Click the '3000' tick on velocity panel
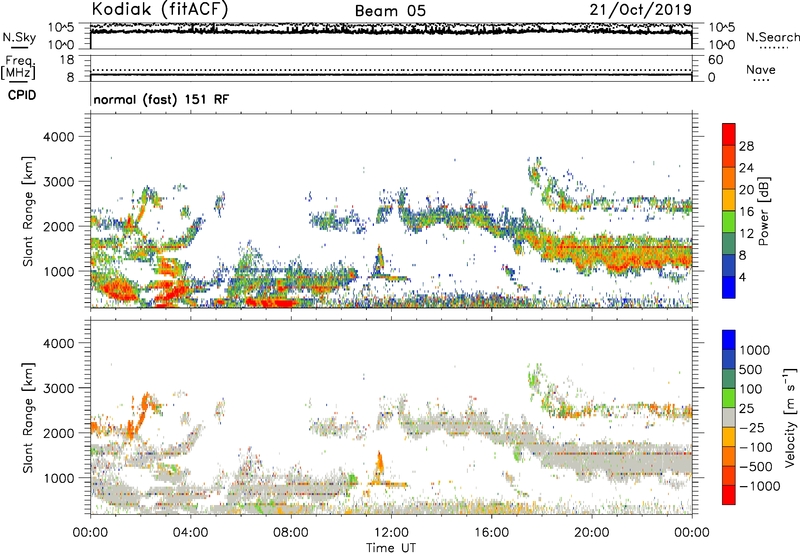The width and height of the screenshot is (800, 554). point(58,388)
